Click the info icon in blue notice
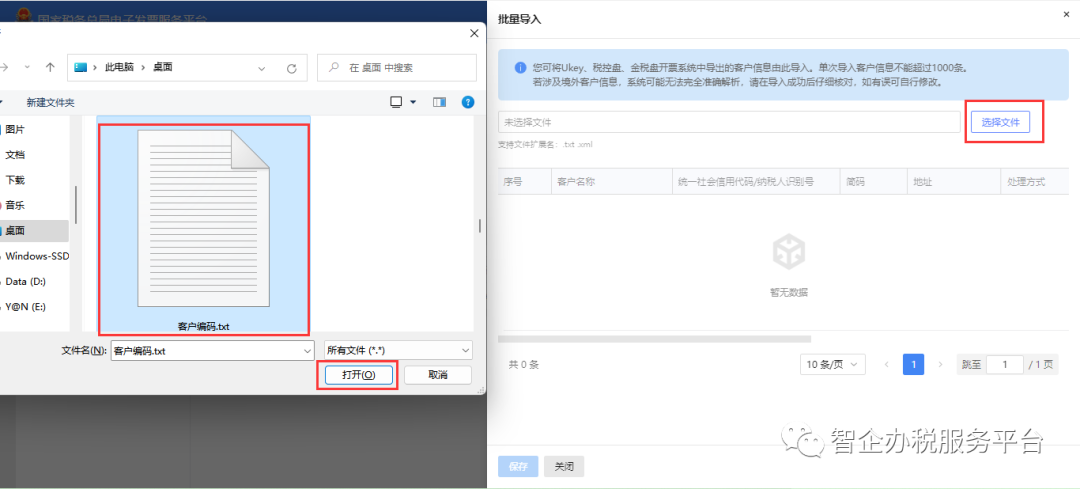Image resolution: width=1080 pixels, height=489 pixels. (520, 68)
